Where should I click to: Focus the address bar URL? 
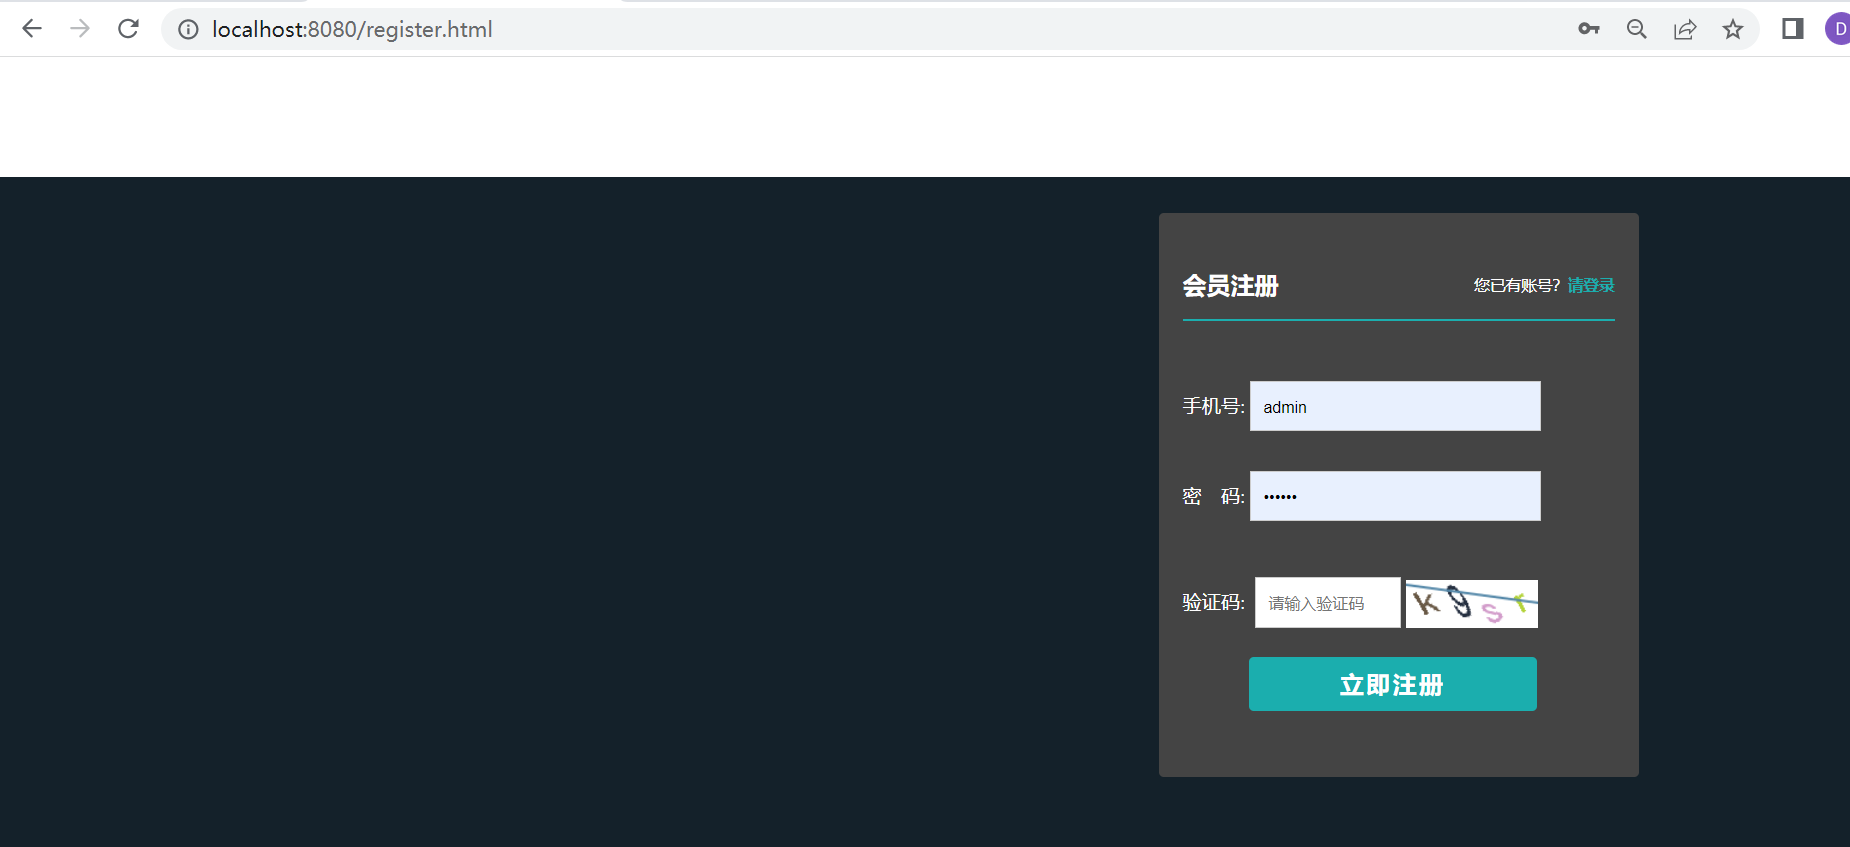point(352,30)
